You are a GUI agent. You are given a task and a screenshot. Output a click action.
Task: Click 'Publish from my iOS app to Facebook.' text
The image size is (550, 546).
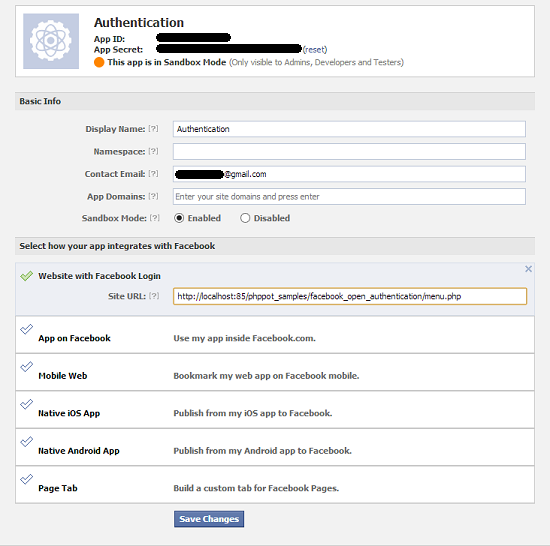click(253, 413)
